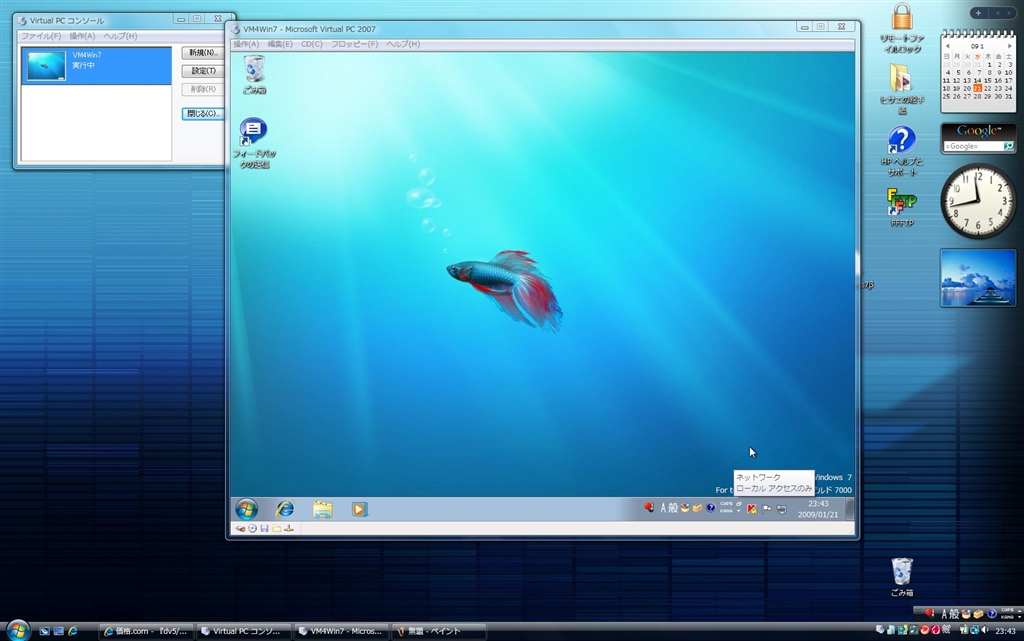The height and width of the screenshot is (641, 1024).
Task: Switch to Virtual PC コンソール taskbar button
Action: tap(243, 631)
